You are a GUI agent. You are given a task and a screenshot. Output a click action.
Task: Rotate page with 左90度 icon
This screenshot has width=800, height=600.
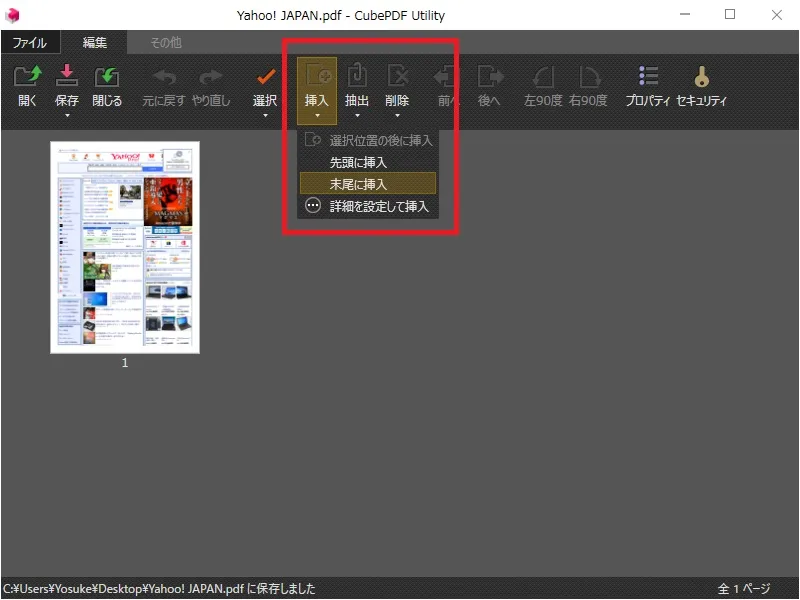coord(543,77)
